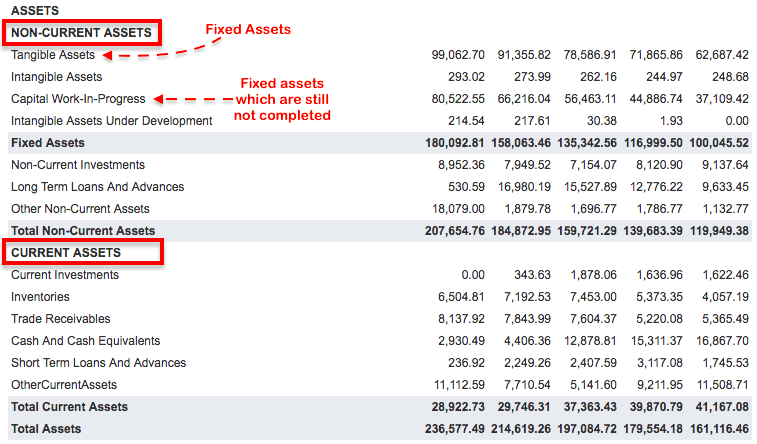Select Long Term Loans And Advances label

coord(98,187)
